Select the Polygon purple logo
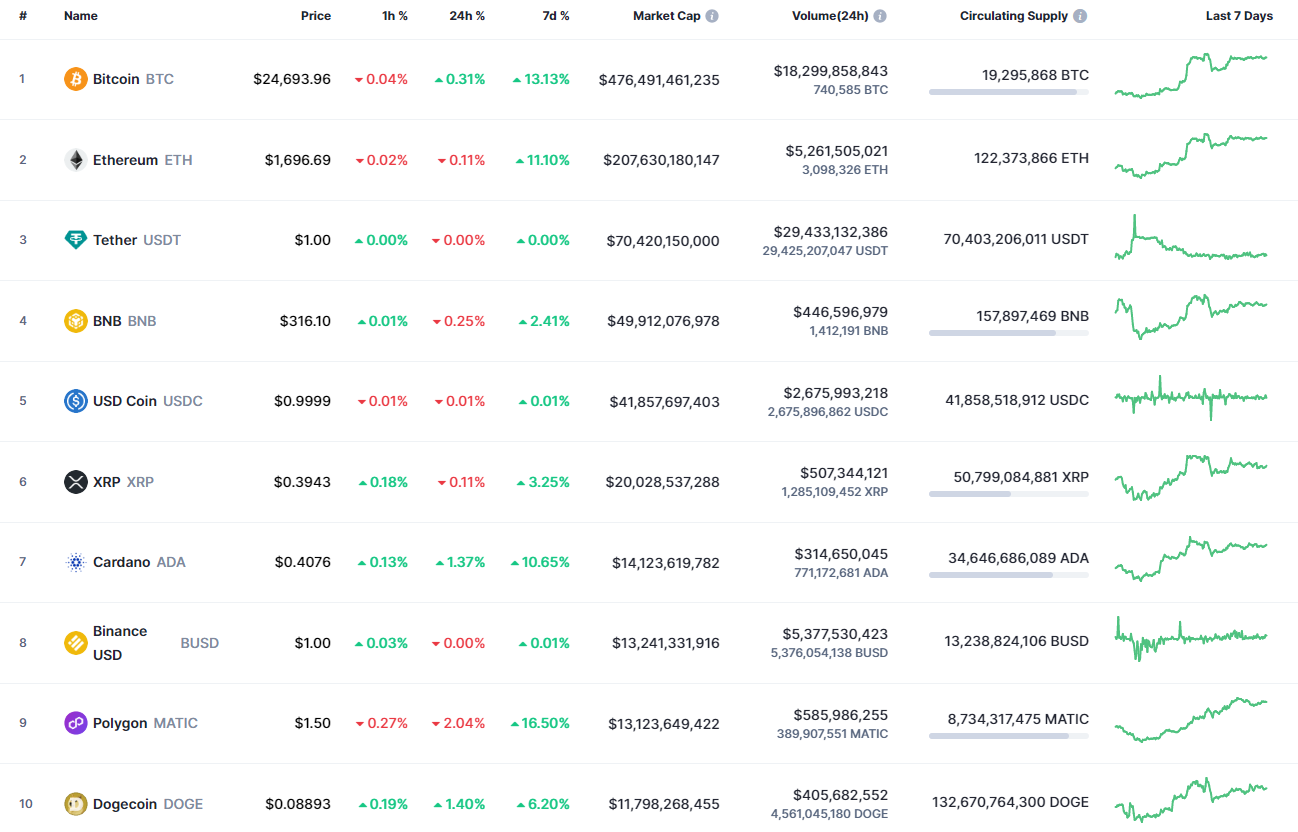The image size is (1298, 832). pyautogui.click(x=76, y=723)
